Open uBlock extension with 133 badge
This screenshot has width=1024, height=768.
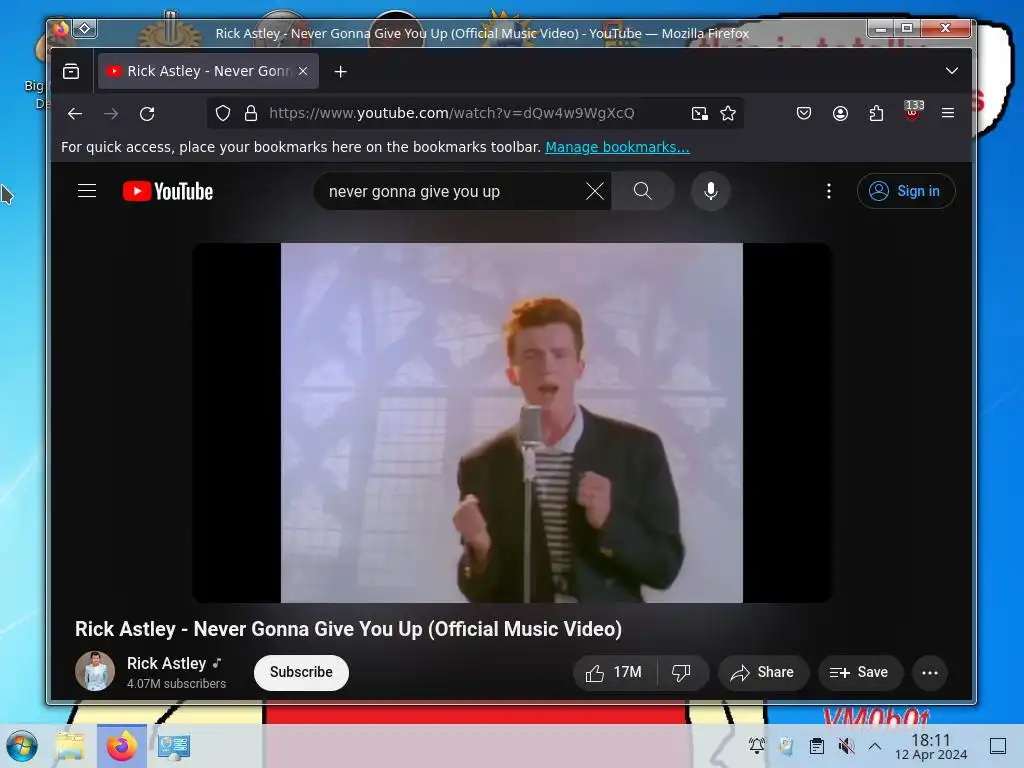pyautogui.click(x=913, y=112)
